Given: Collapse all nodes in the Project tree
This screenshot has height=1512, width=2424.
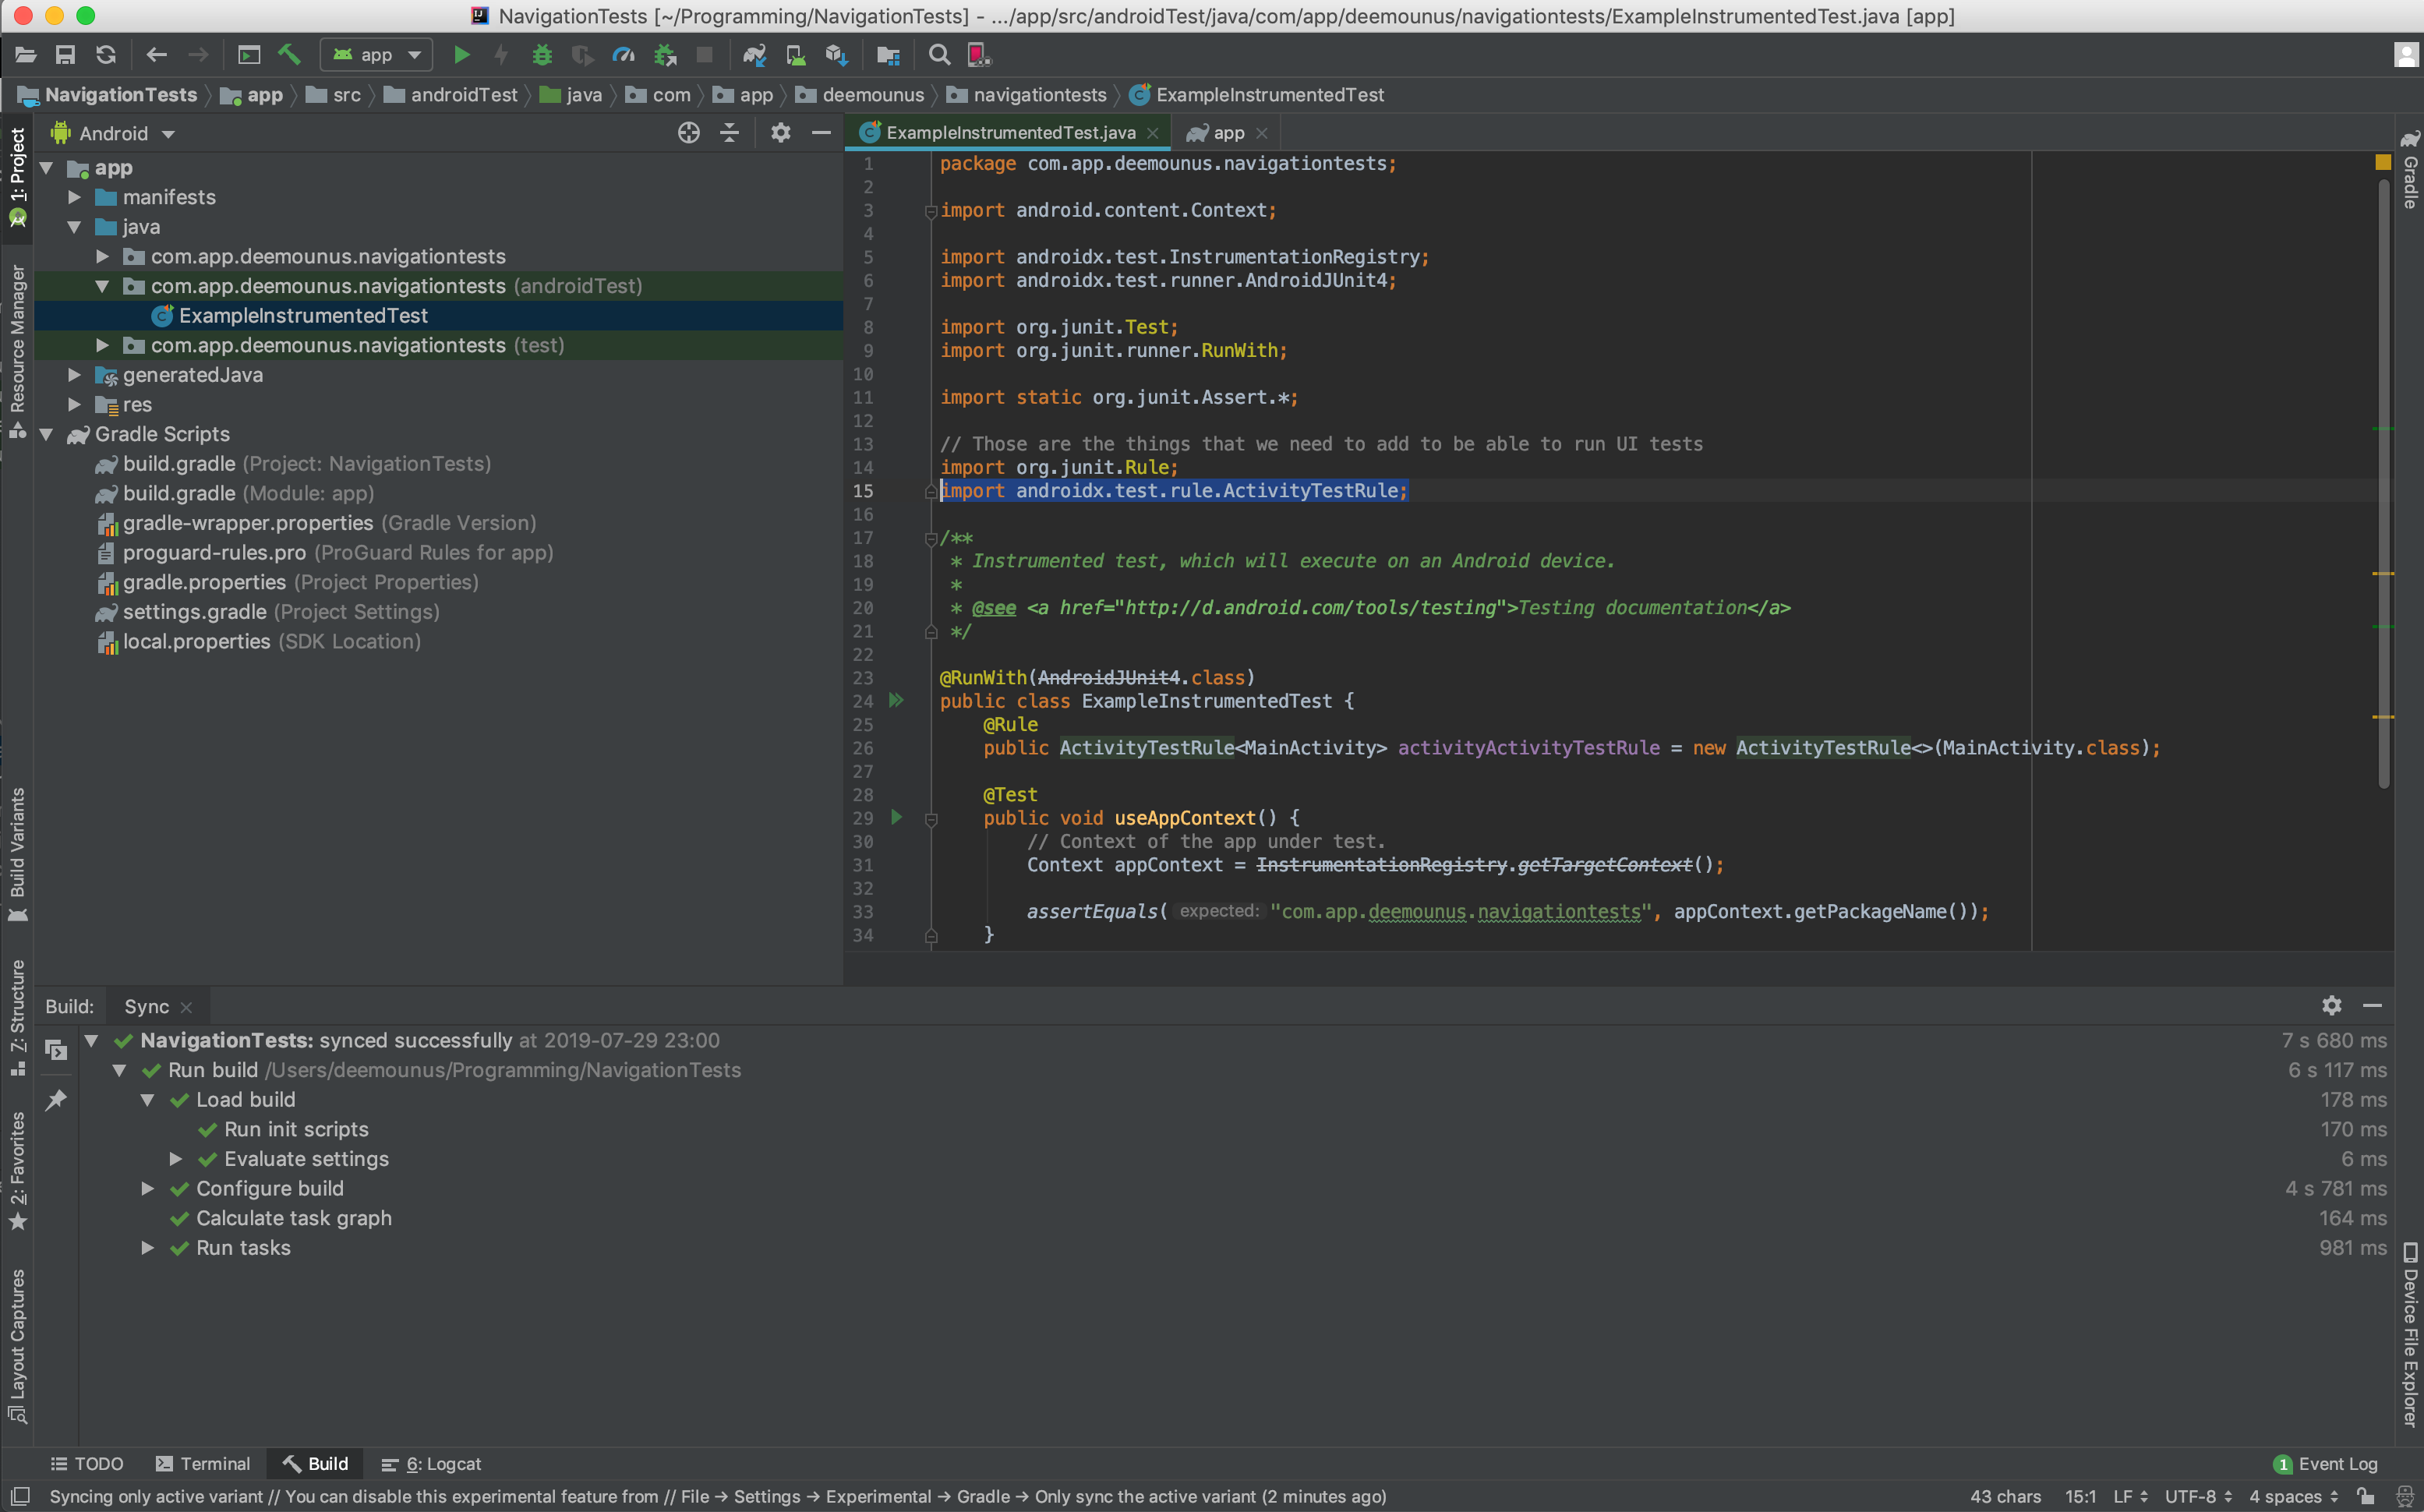Looking at the screenshot, I should click(729, 132).
